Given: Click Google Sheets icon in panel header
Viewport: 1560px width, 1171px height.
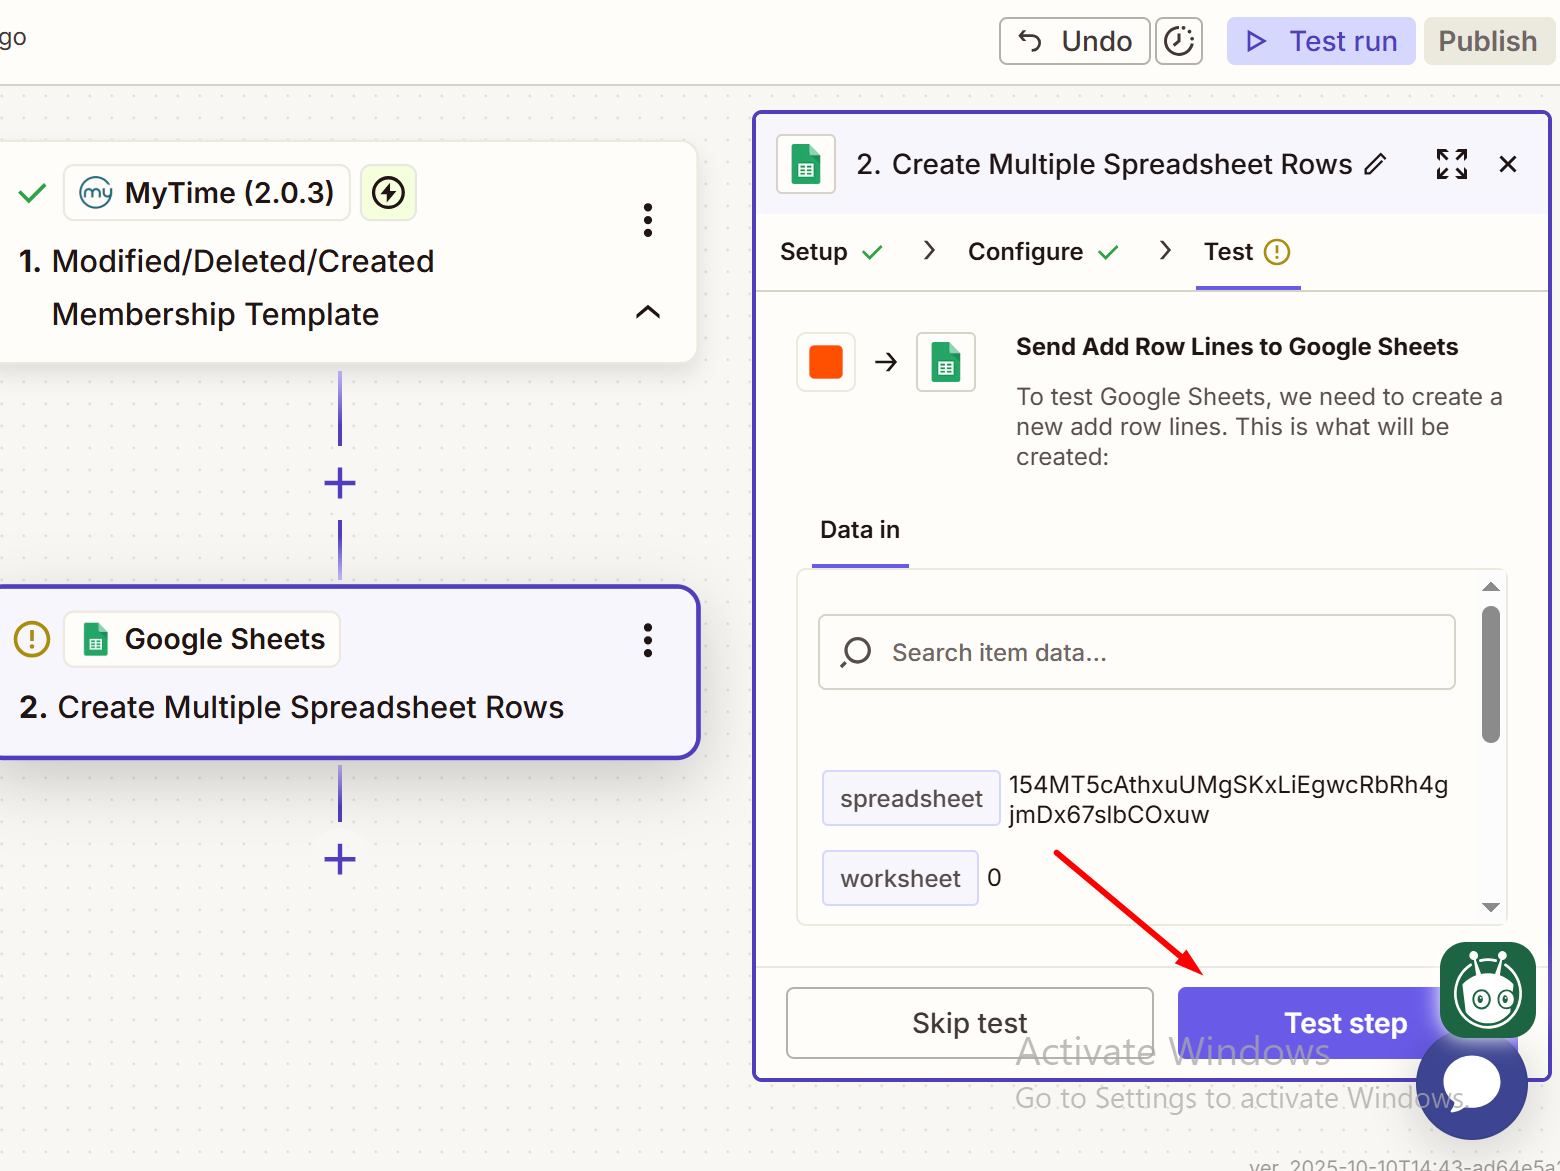Looking at the screenshot, I should pos(806,164).
